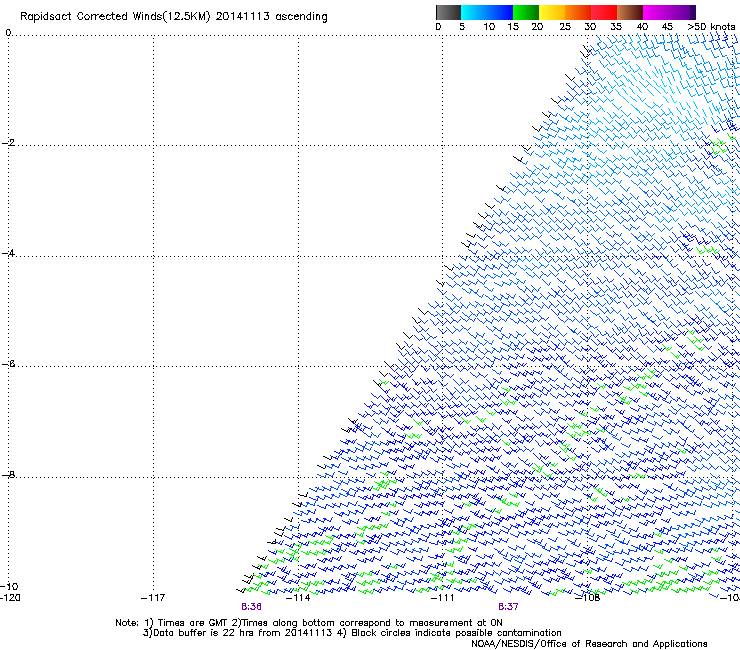Click the purple time stamp '8:37'
The width and height of the screenshot is (740, 650).
508,607
